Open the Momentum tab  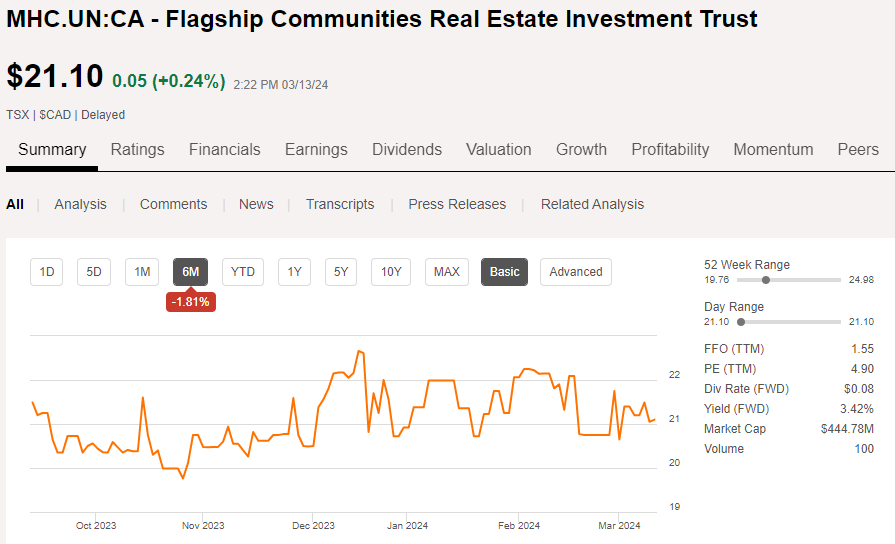pyautogui.click(x=773, y=150)
